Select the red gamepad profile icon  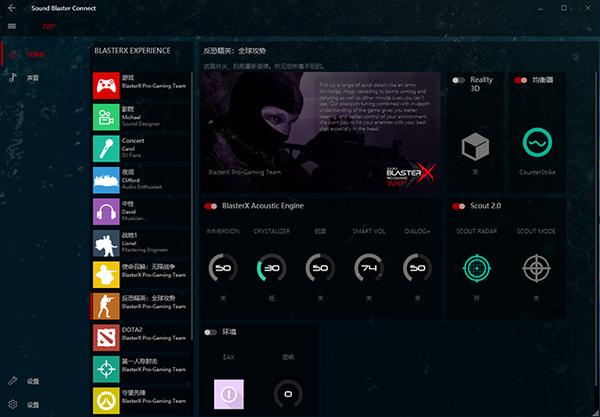[x=106, y=86]
